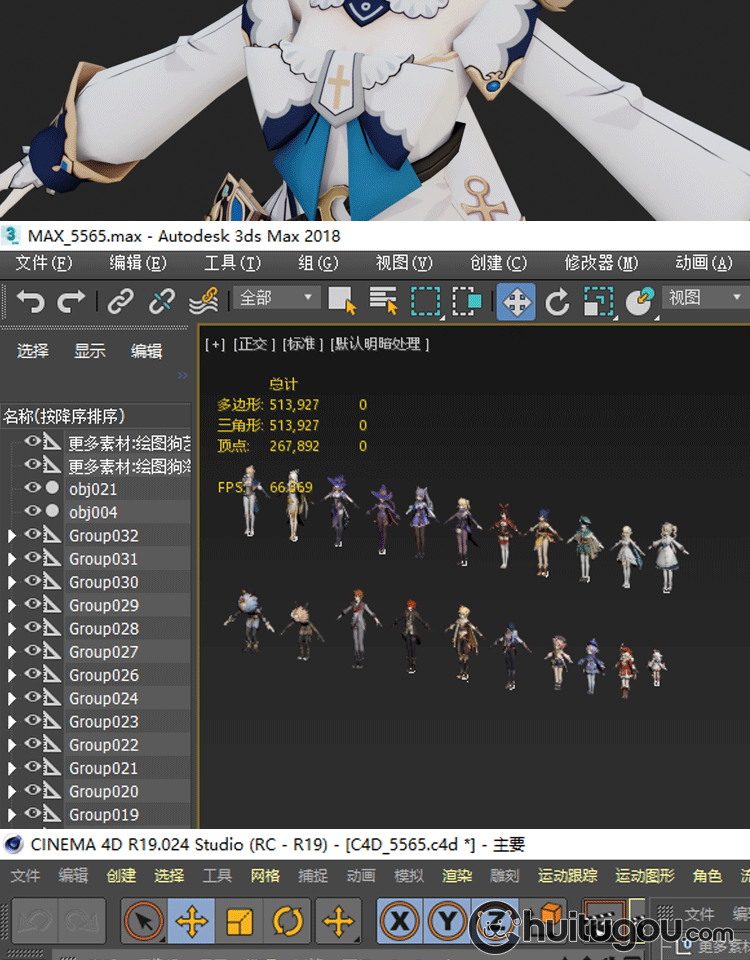Select the Link tool icon
This screenshot has width=750, height=960.
point(121,301)
